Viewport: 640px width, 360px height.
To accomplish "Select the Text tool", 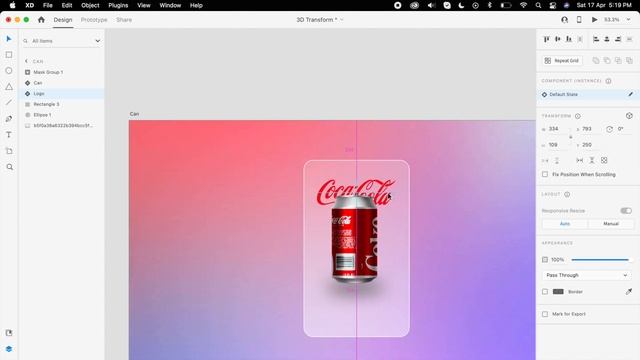I will [x=9, y=135].
